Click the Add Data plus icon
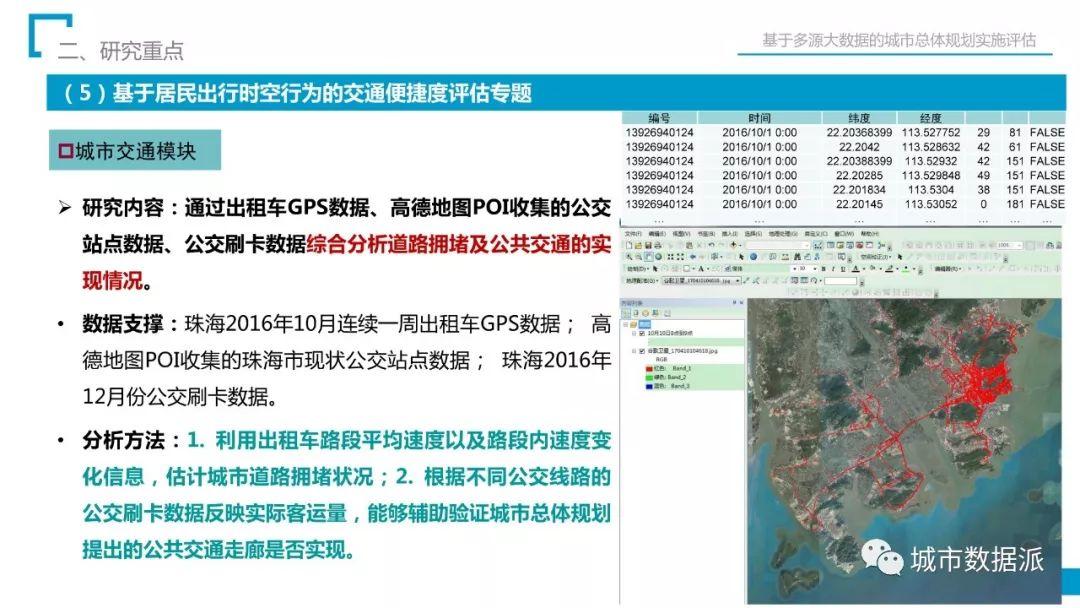 [x=734, y=245]
